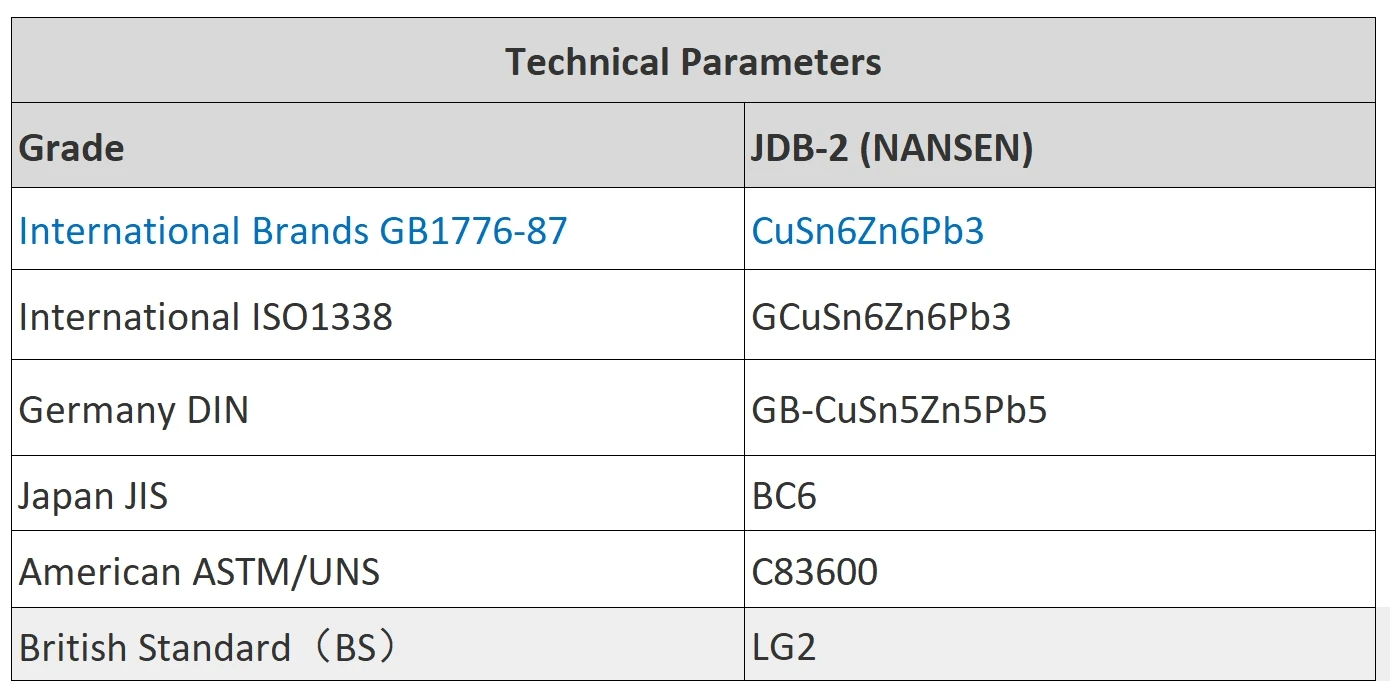1390x690 pixels.
Task: Click the word Parameters in title
Action: click(780, 62)
